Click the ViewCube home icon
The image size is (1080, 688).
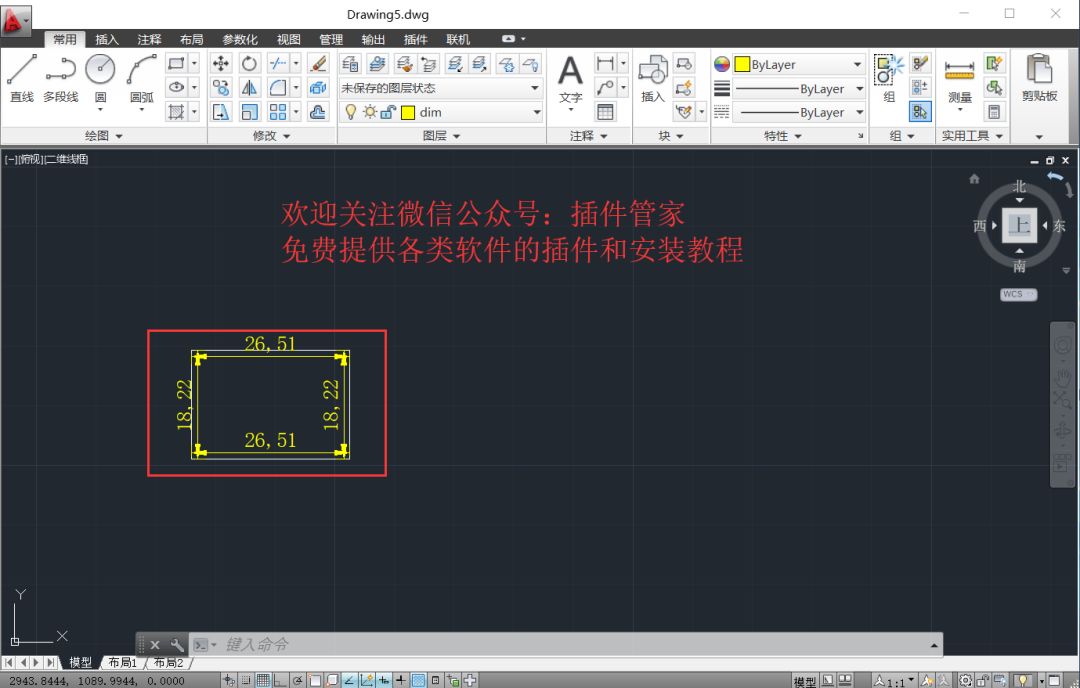[974, 178]
